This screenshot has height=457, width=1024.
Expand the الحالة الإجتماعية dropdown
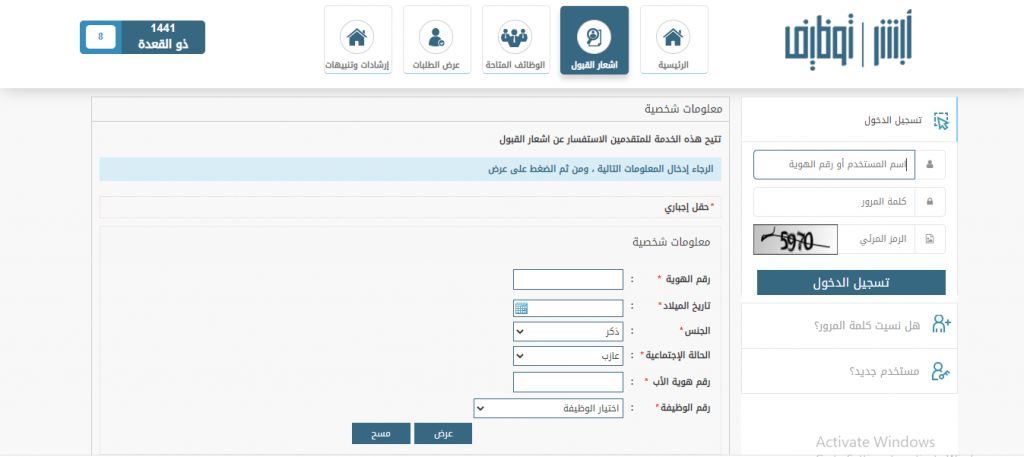tap(567, 355)
